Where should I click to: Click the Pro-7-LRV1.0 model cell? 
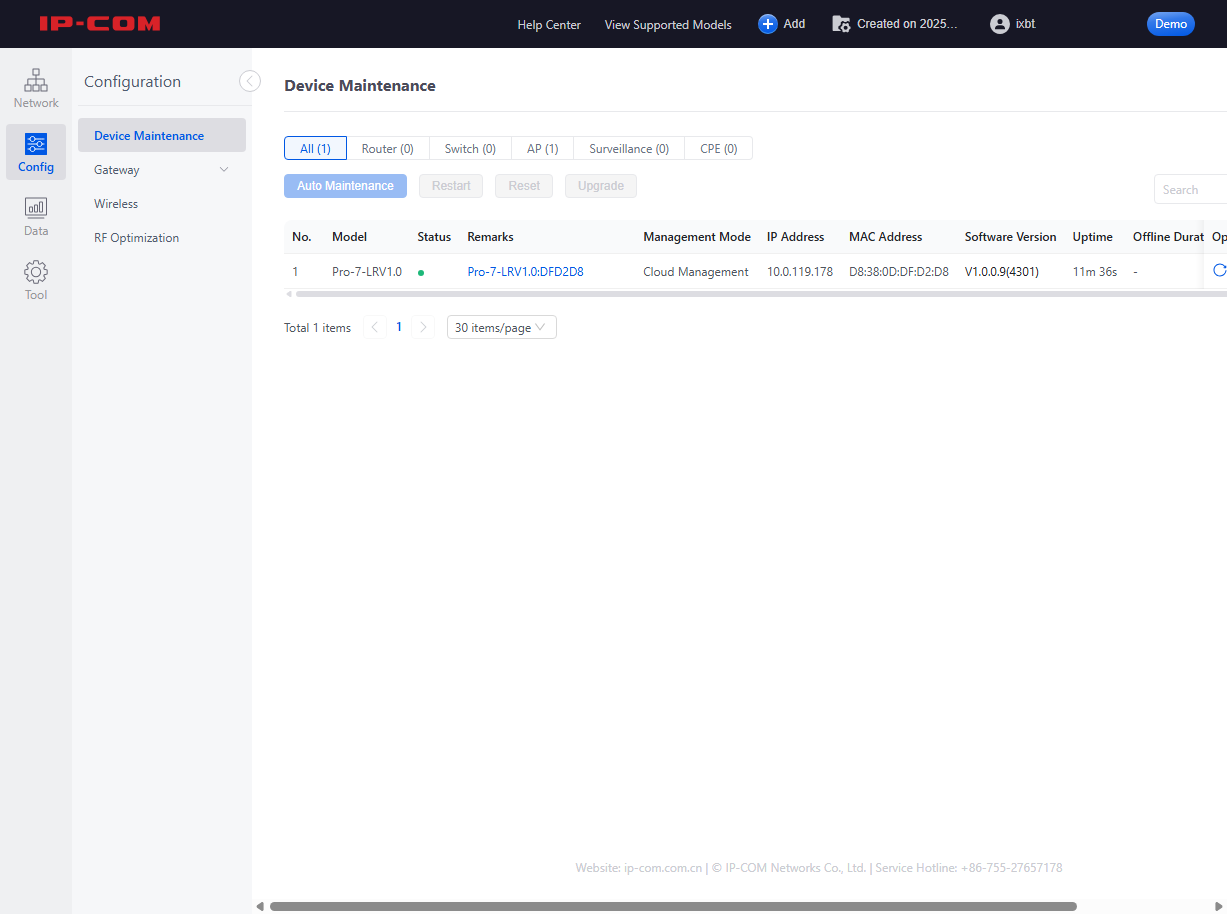367,272
